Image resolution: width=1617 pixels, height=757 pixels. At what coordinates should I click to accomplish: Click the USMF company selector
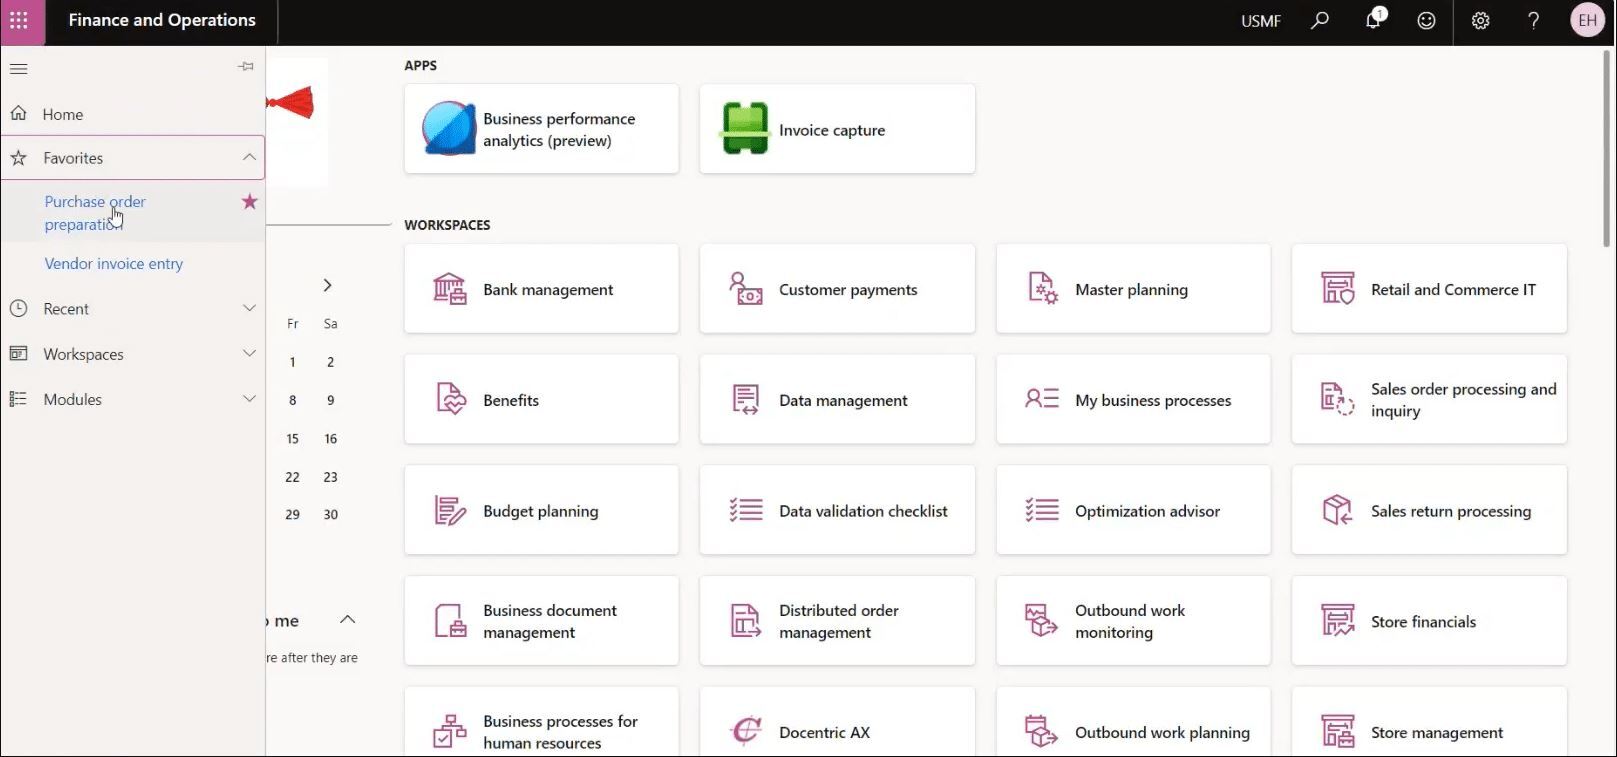click(x=1260, y=21)
